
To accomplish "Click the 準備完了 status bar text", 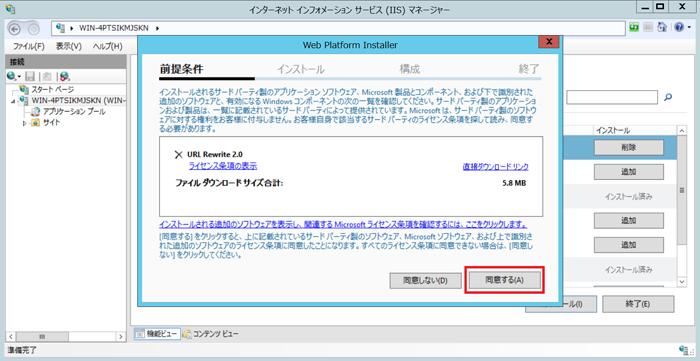I will pos(22,350).
